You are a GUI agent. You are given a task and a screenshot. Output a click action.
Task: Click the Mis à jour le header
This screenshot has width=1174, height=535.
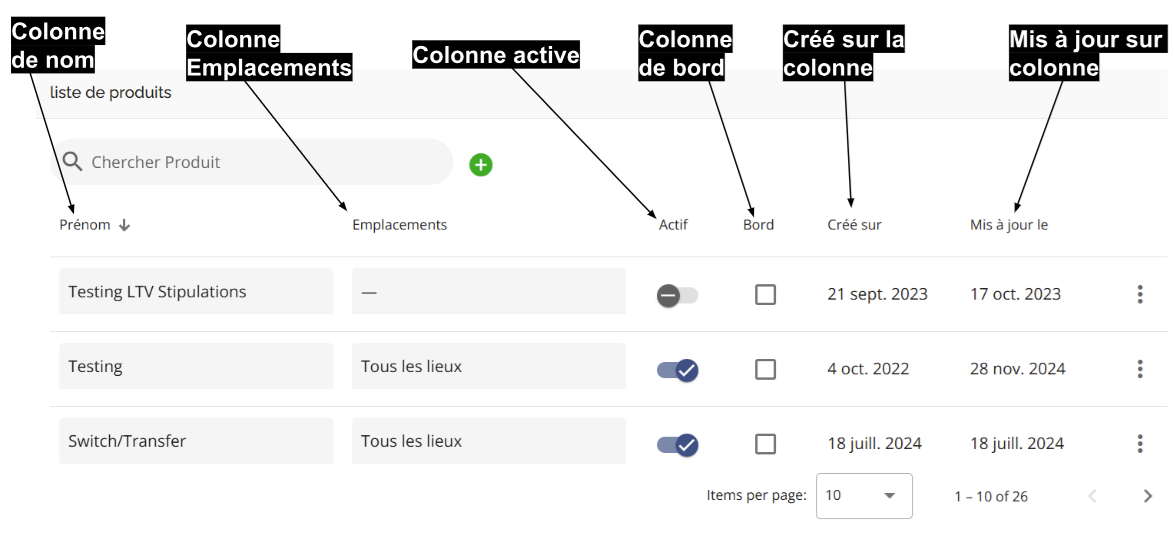point(1009,224)
